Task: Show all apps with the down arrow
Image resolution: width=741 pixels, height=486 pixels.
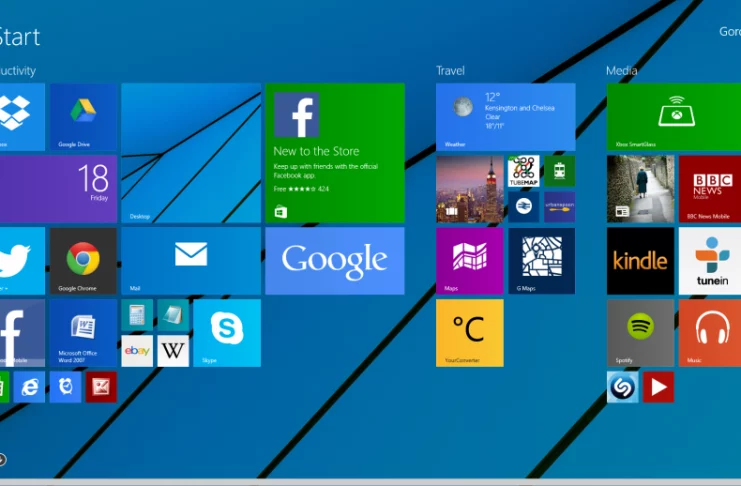Action: pyautogui.click(x=2, y=459)
